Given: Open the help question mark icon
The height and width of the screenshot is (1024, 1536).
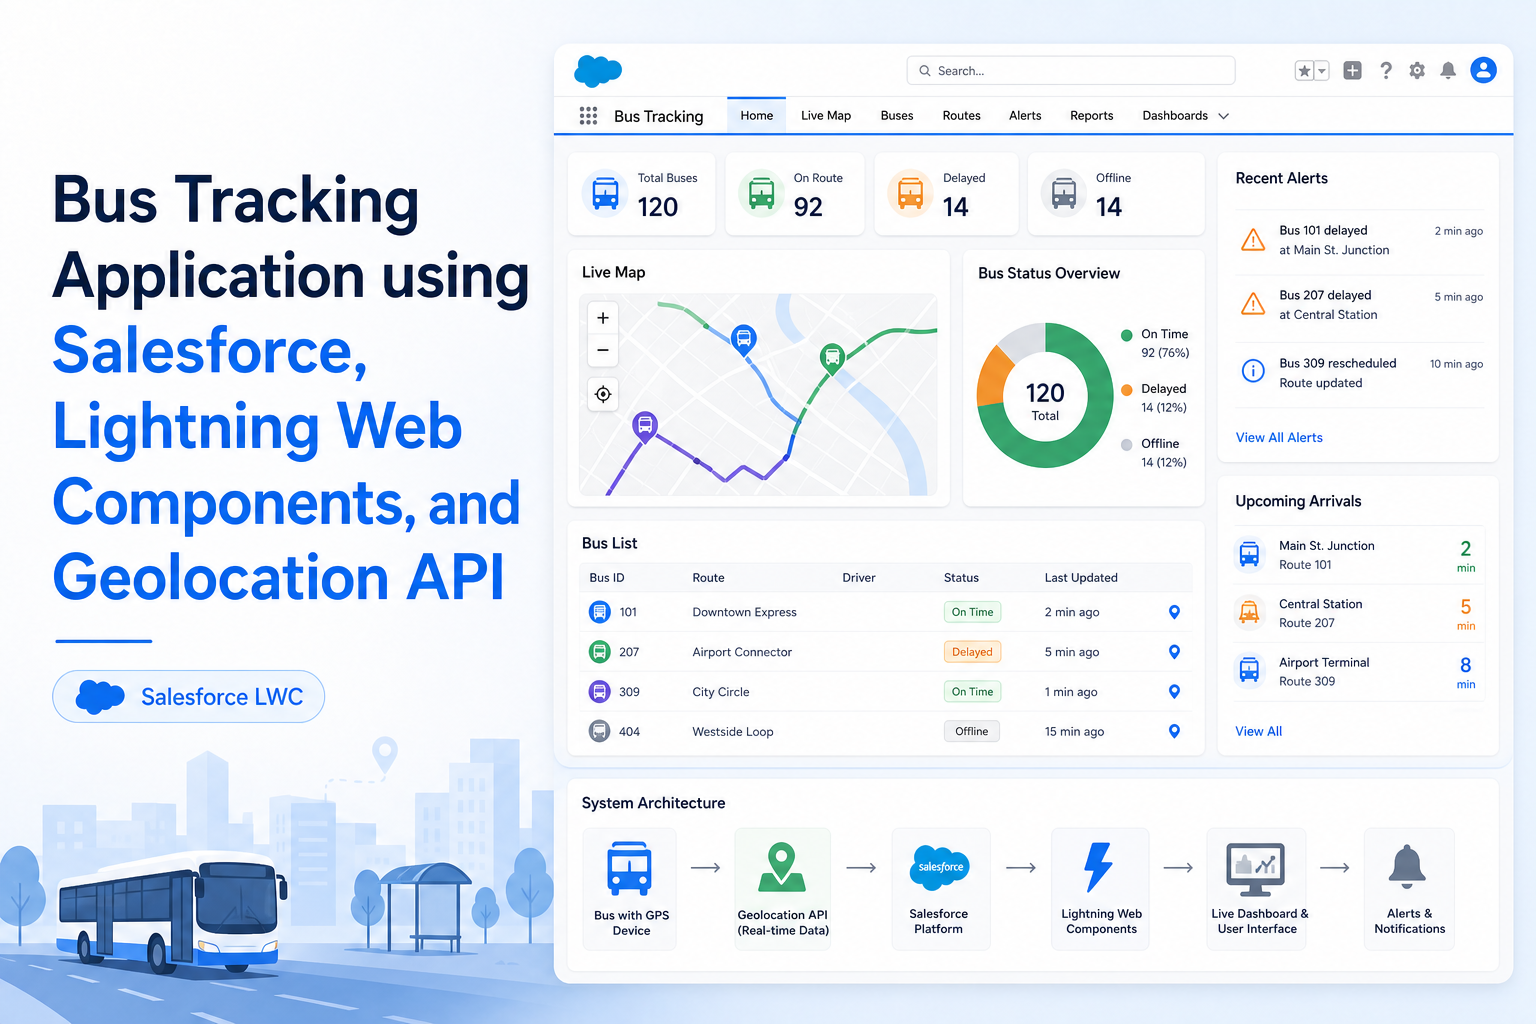Looking at the screenshot, I should click(x=1385, y=70).
